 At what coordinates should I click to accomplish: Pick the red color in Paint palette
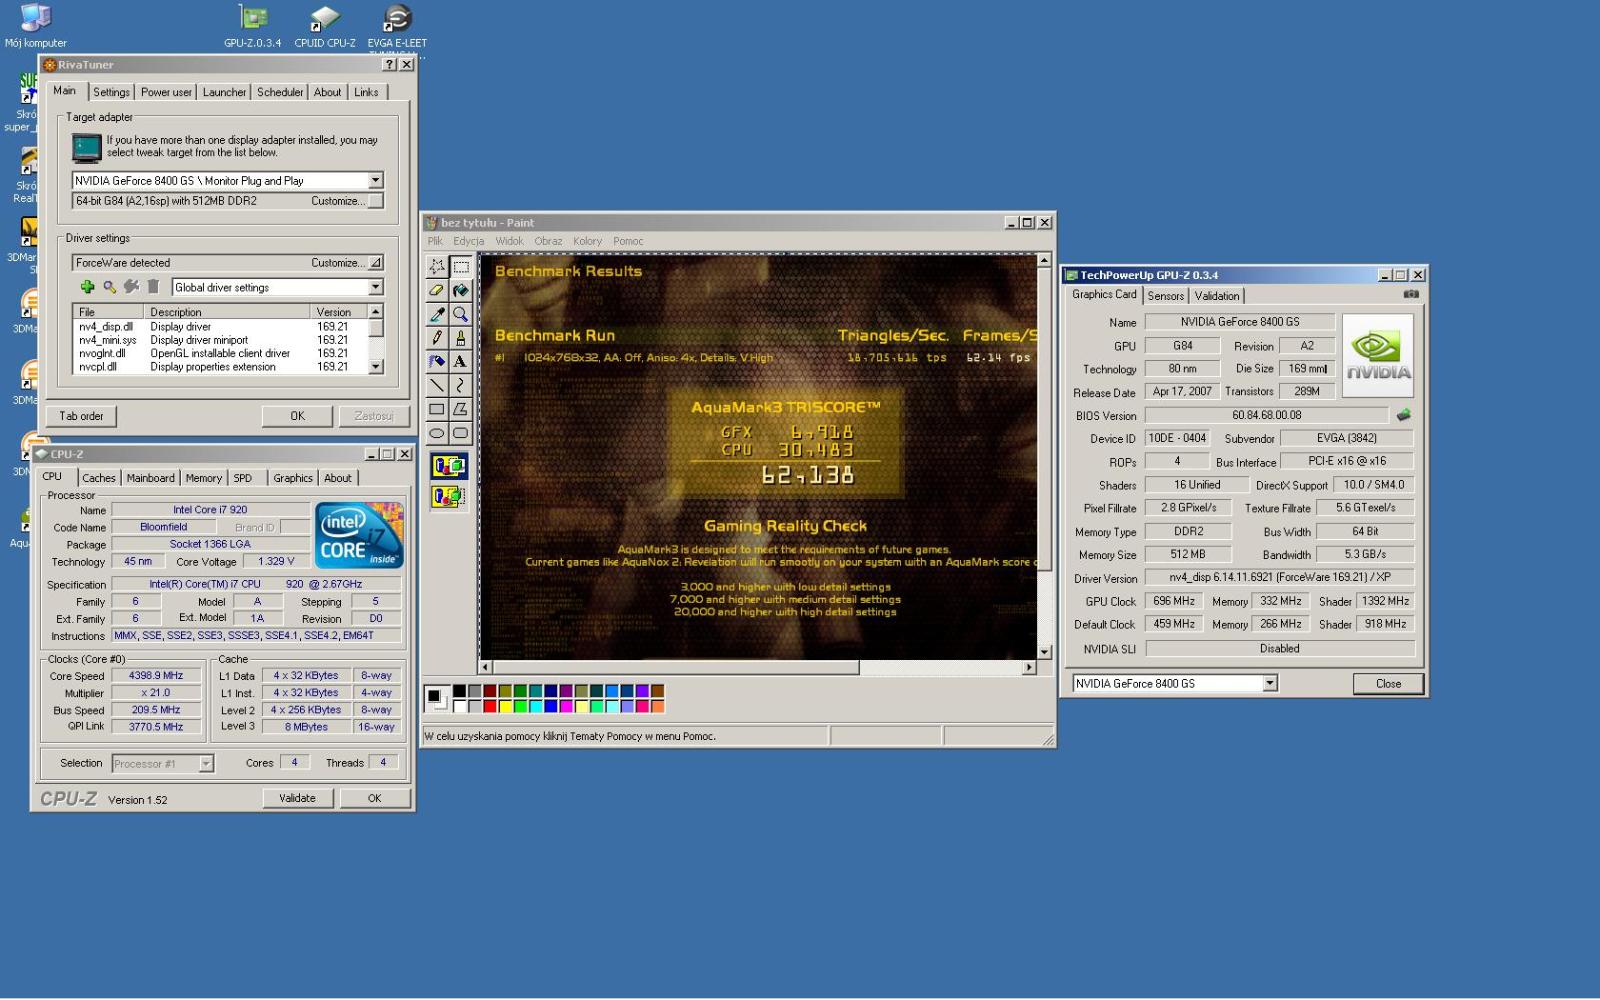[490, 707]
